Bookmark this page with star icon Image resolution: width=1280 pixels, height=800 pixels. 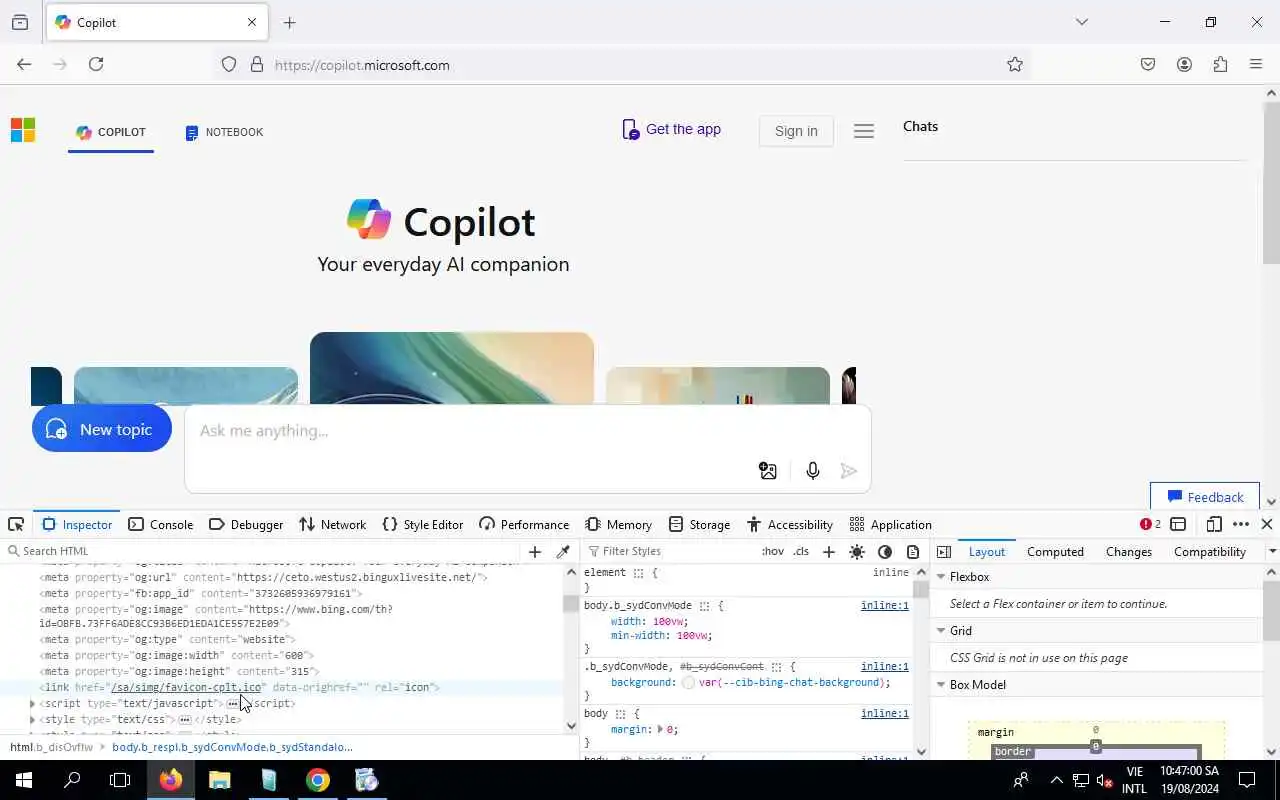tap(1015, 64)
